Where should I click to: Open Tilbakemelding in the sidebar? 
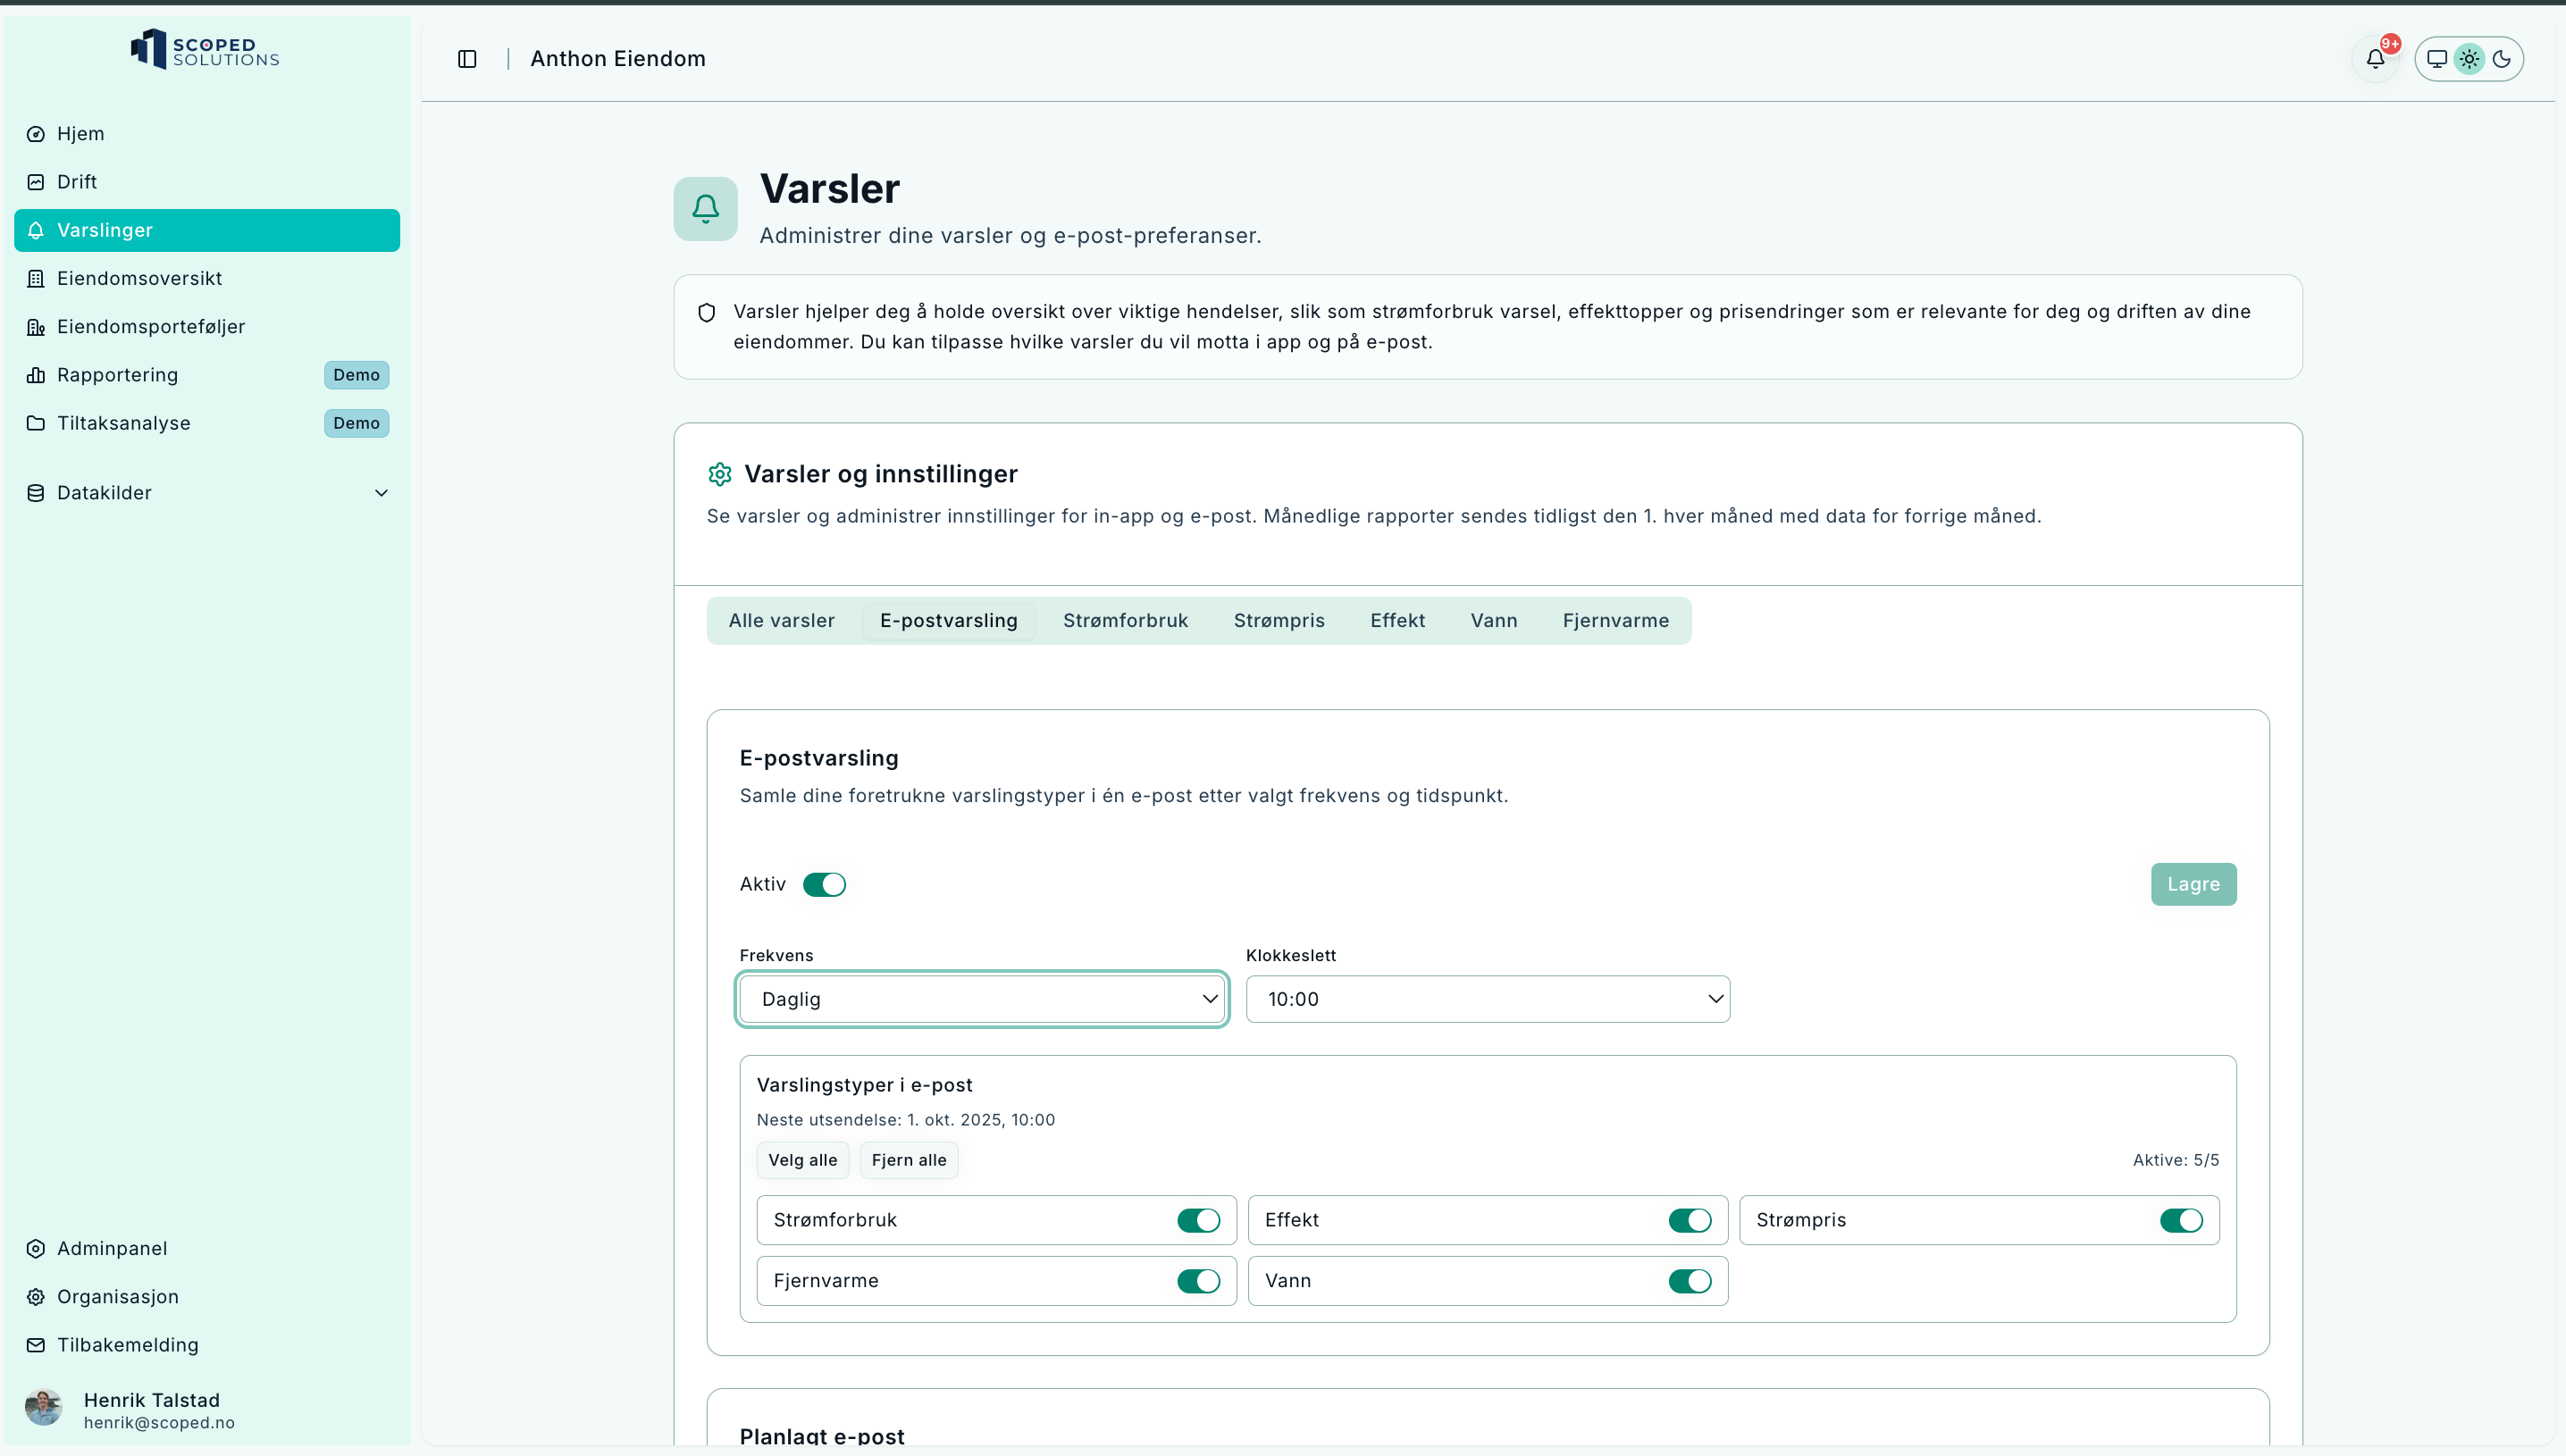point(127,1345)
